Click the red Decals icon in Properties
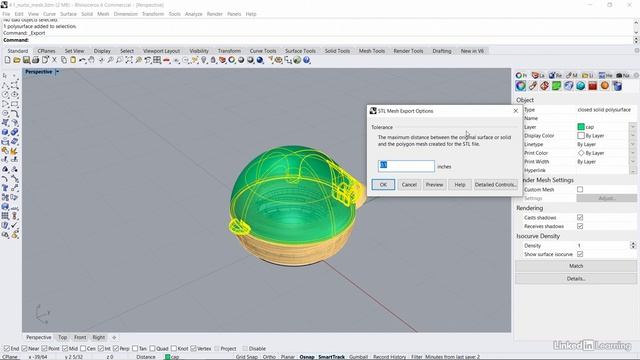 [593, 86]
